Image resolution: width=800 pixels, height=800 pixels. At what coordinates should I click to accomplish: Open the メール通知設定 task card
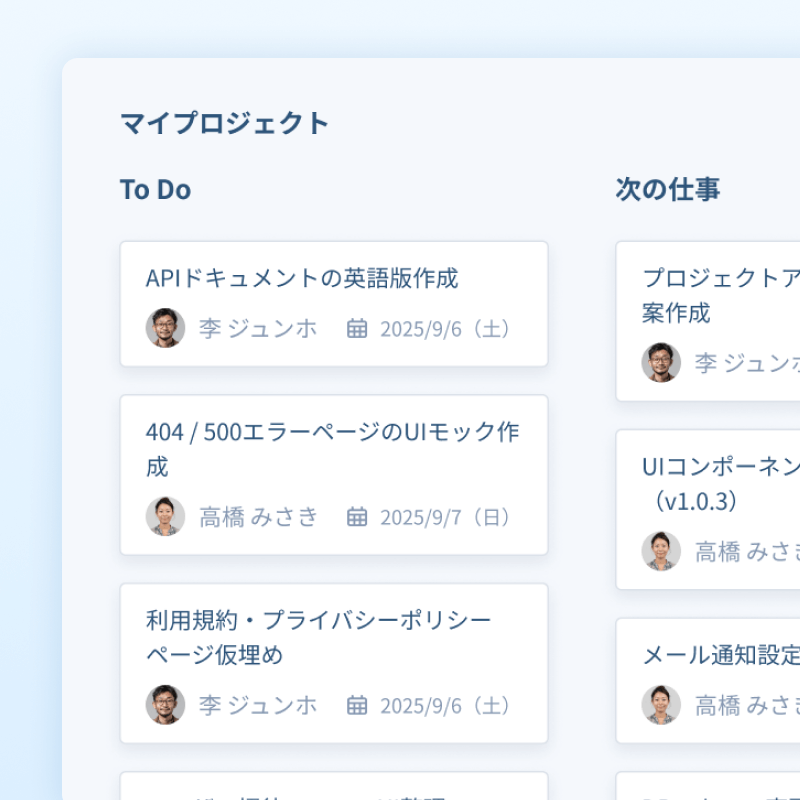pyautogui.click(x=721, y=656)
